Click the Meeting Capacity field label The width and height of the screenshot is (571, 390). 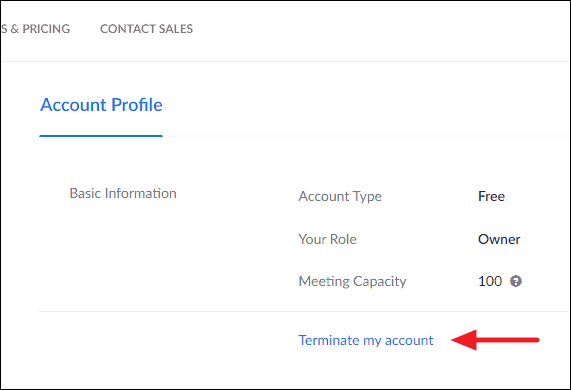click(x=353, y=281)
